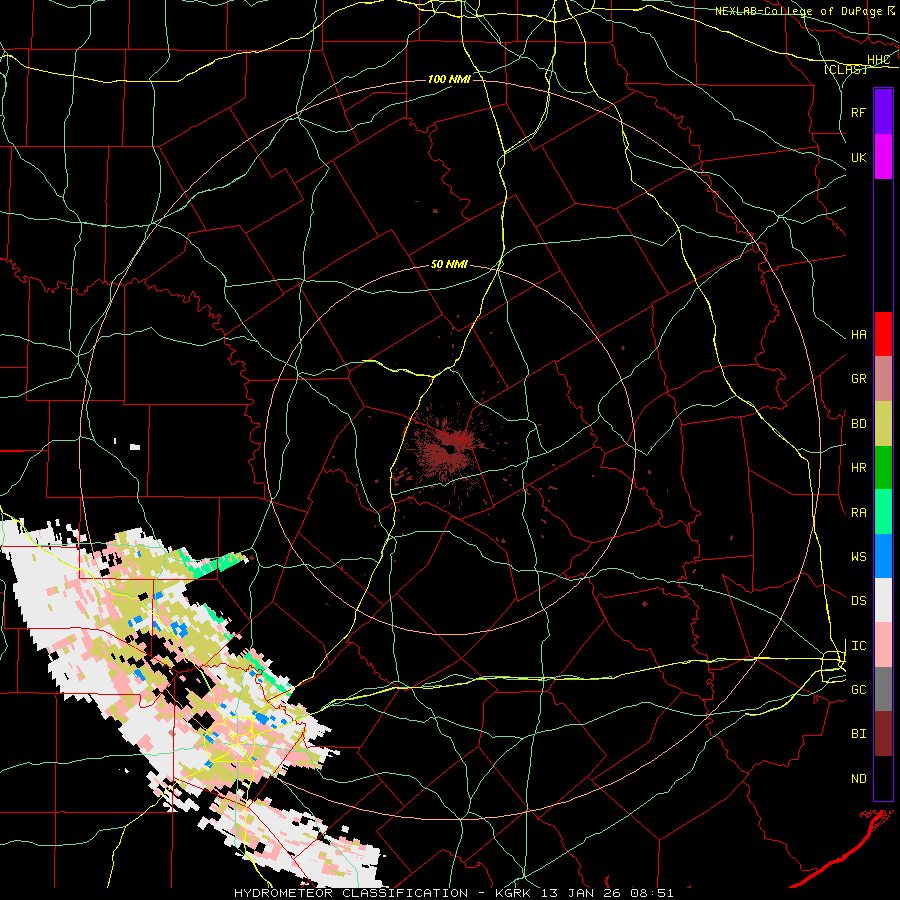Click the RA legend label
The width and height of the screenshot is (900, 900).
coord(858,513)
